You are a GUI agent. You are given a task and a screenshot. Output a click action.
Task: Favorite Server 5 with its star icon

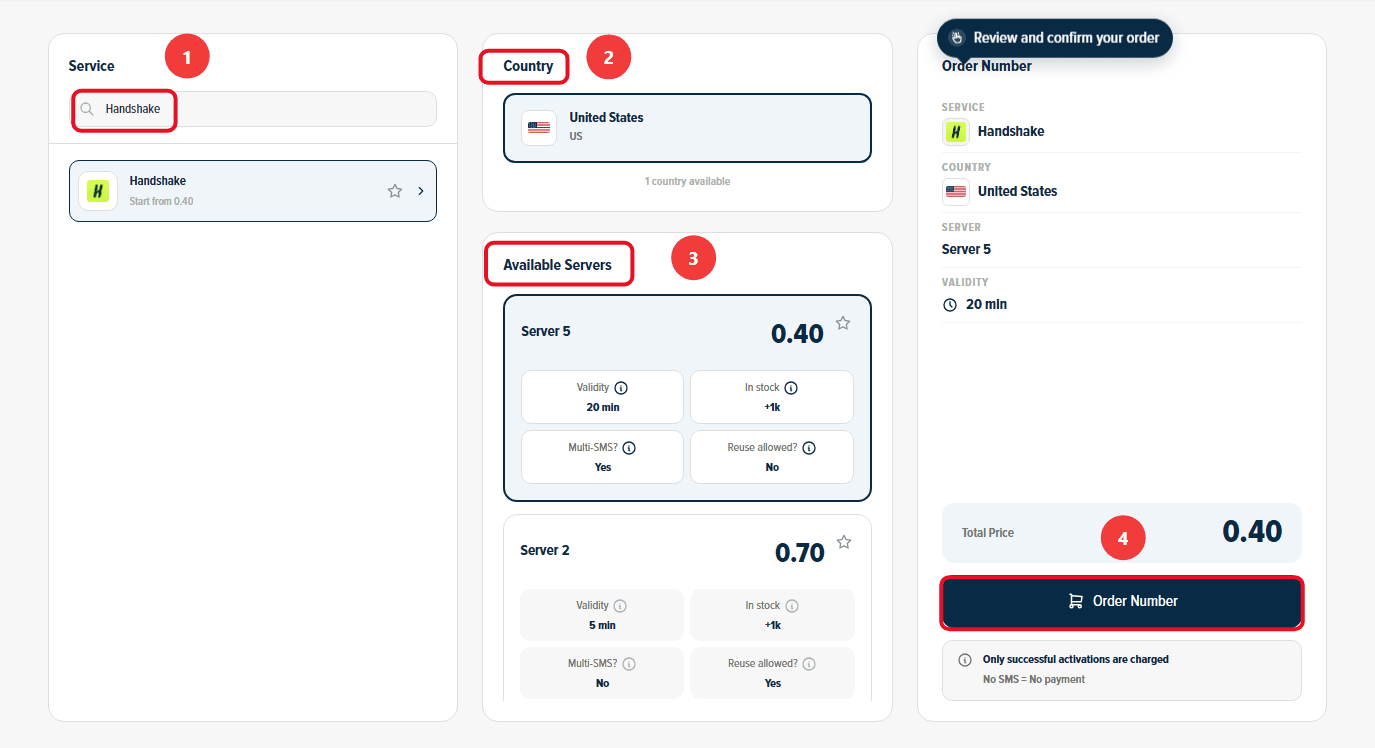(x=843, y=323)
